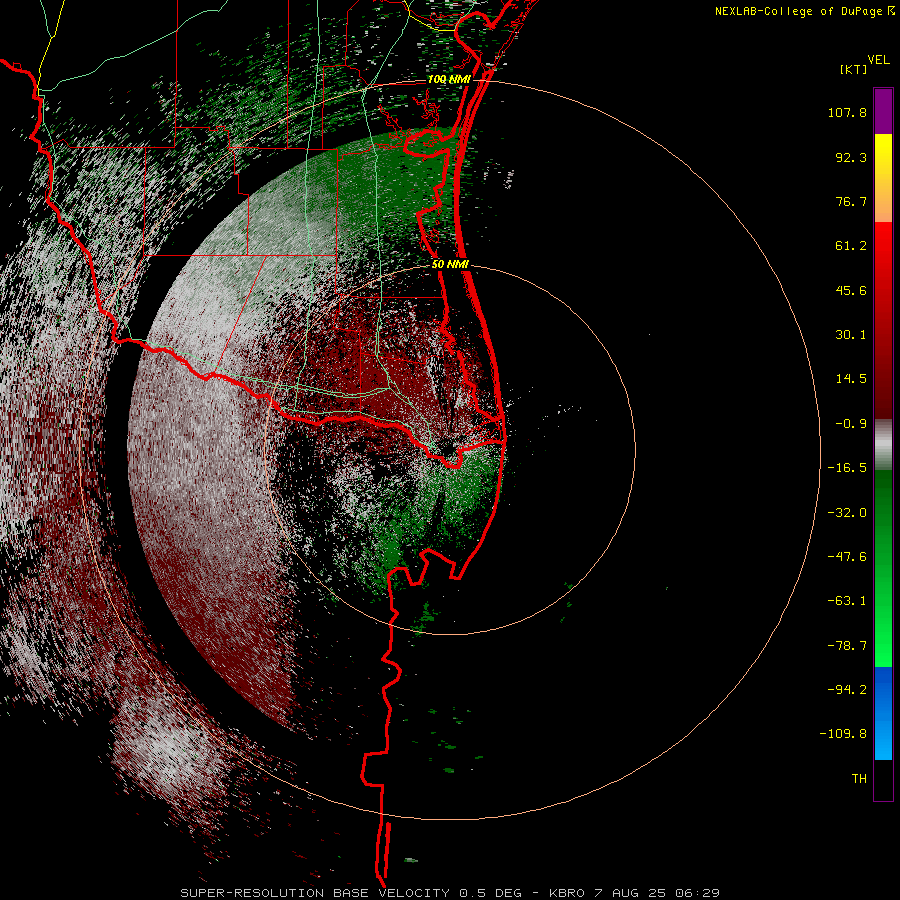Select the -32.0 scale value
The height and width of the screenshot is (900, 900).
[847, 513]
